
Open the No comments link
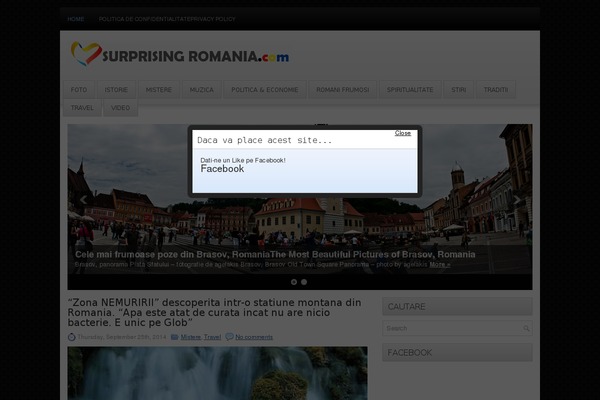pos(254,337)
